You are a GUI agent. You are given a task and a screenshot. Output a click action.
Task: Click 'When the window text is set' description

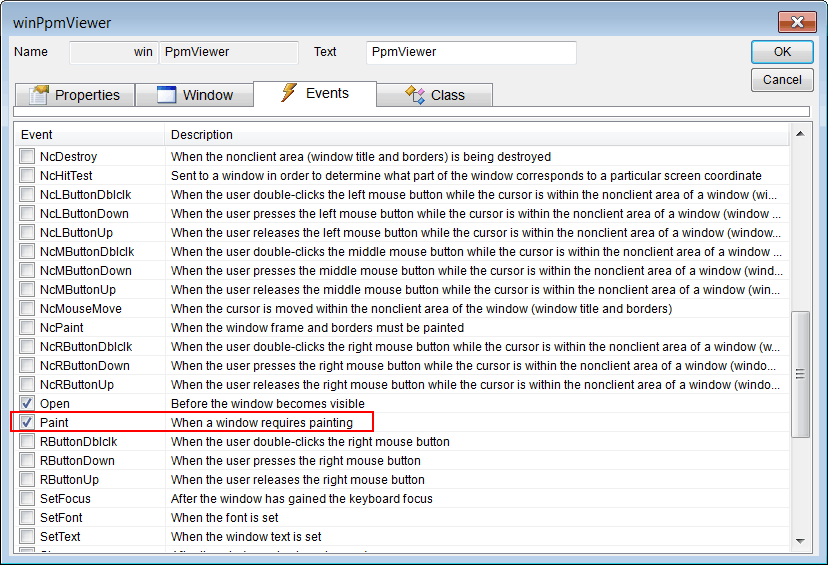tap(246, 536)
